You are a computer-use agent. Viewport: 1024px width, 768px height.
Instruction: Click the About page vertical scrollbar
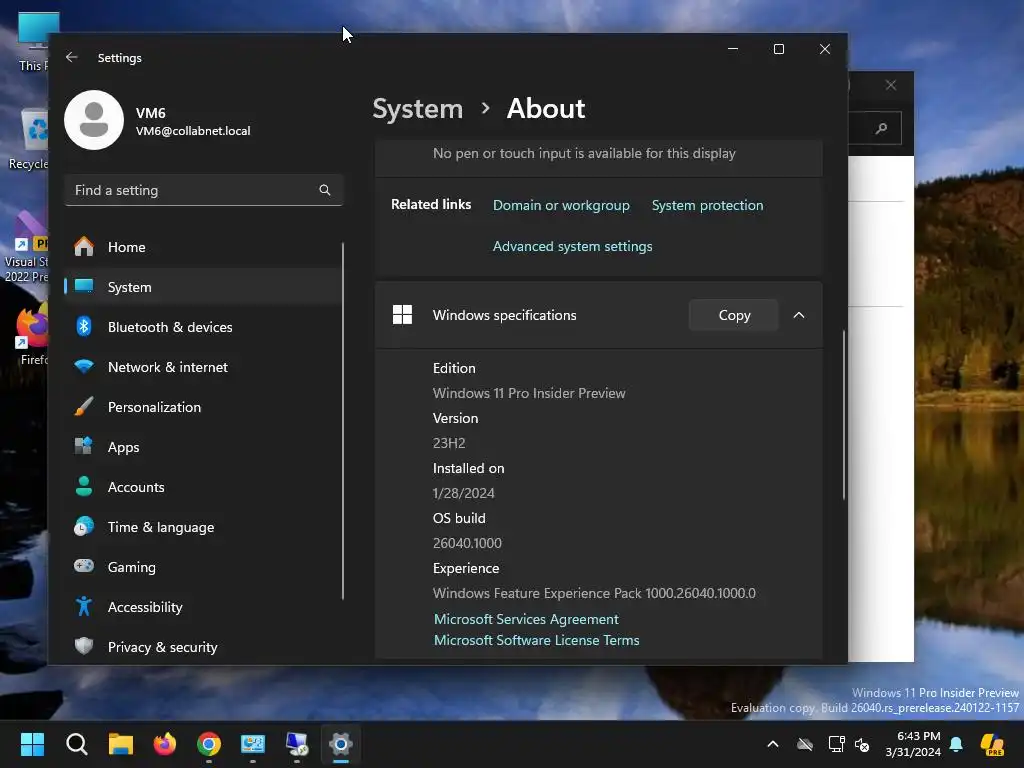[844, 415]
